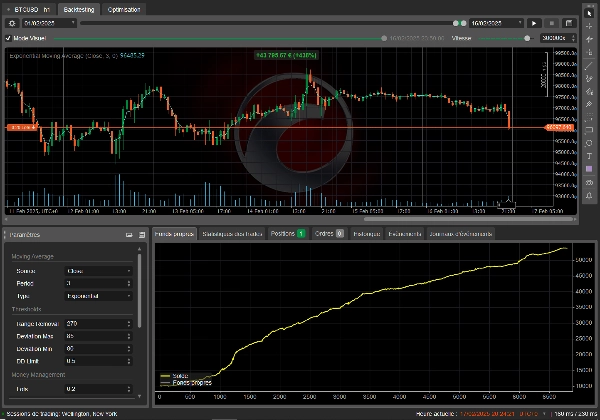The image size is (600, 420).
Task: Open the Ordres tab
Action: coord(329,234)
